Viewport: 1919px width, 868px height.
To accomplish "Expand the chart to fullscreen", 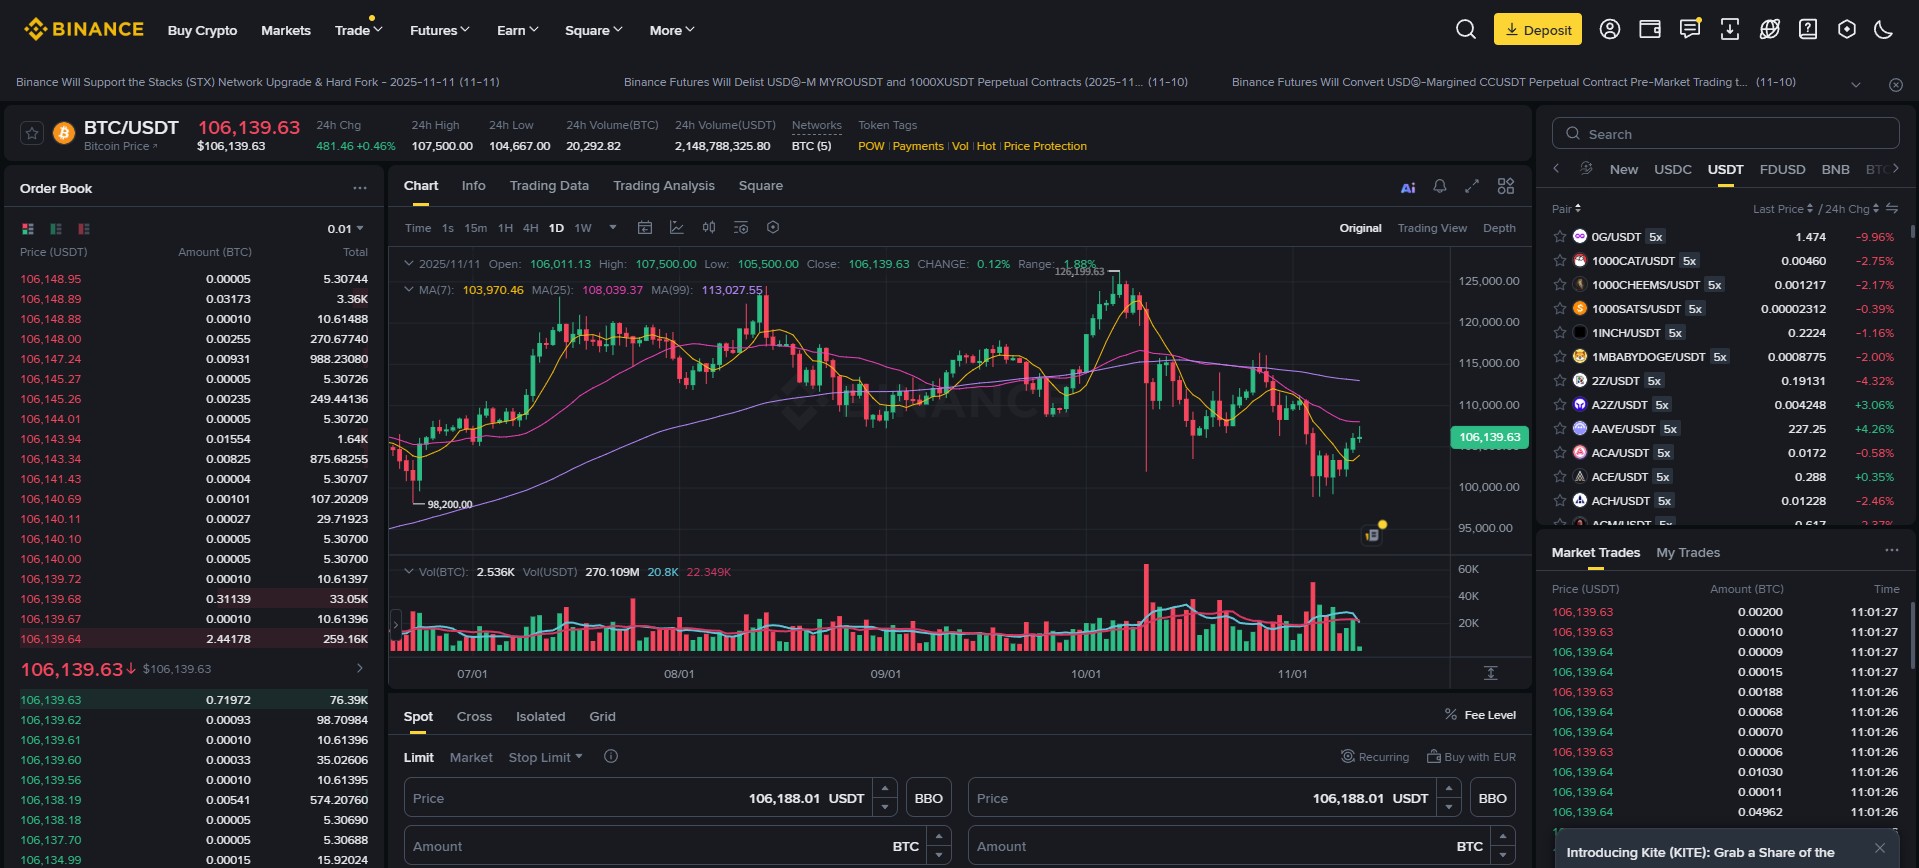I will [x=1472, y=186].
